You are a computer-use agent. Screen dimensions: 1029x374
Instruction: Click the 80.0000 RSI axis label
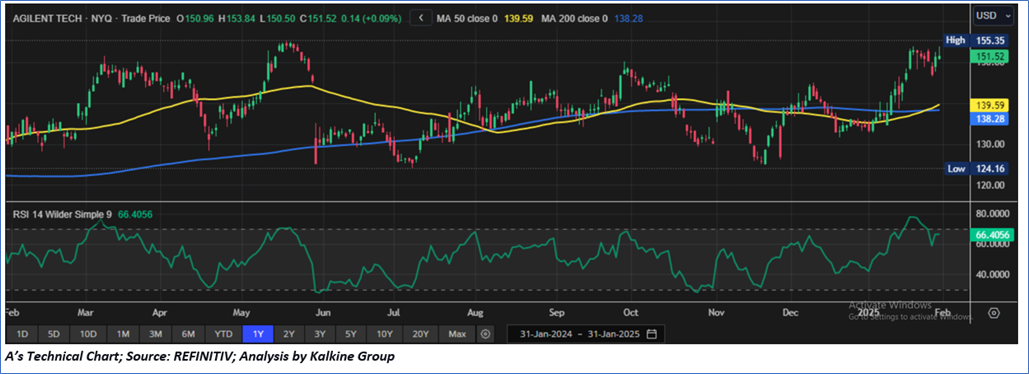[992, 213]
